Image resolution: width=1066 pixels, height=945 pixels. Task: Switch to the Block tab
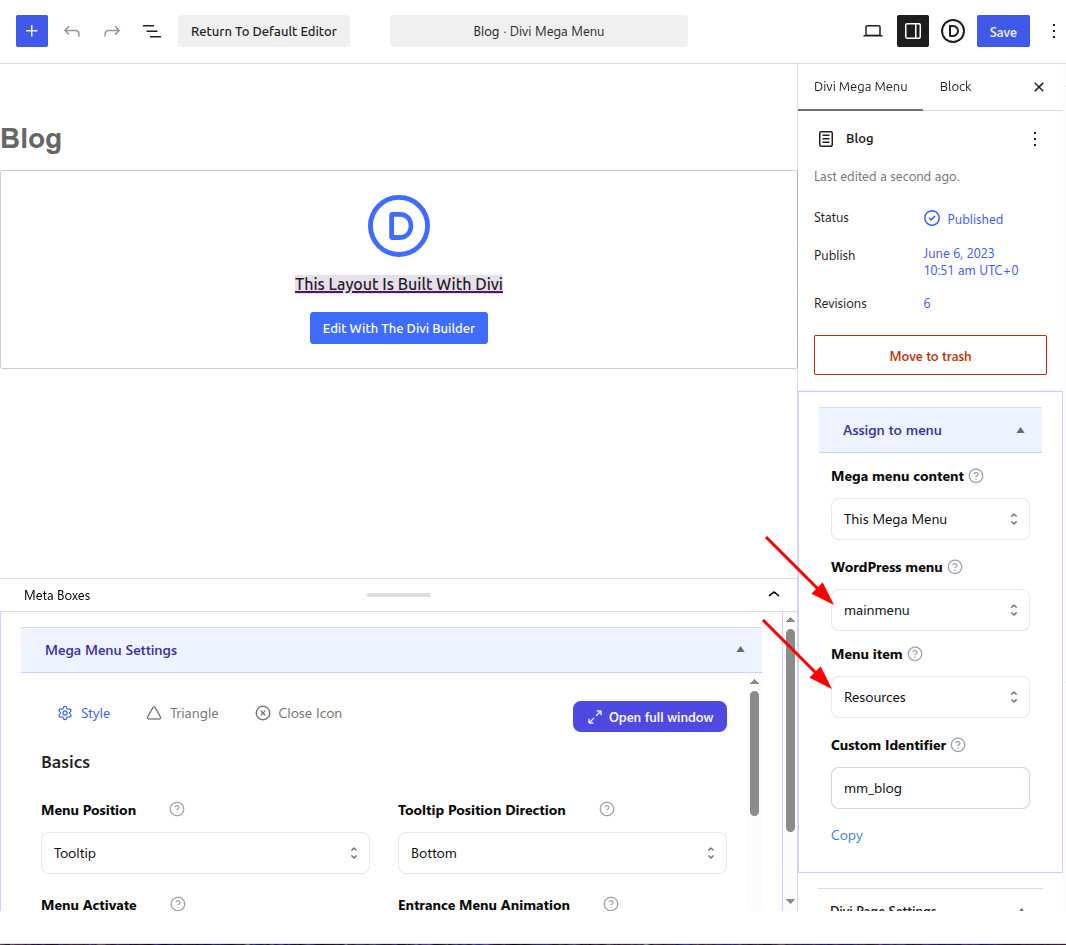[955, 86]
